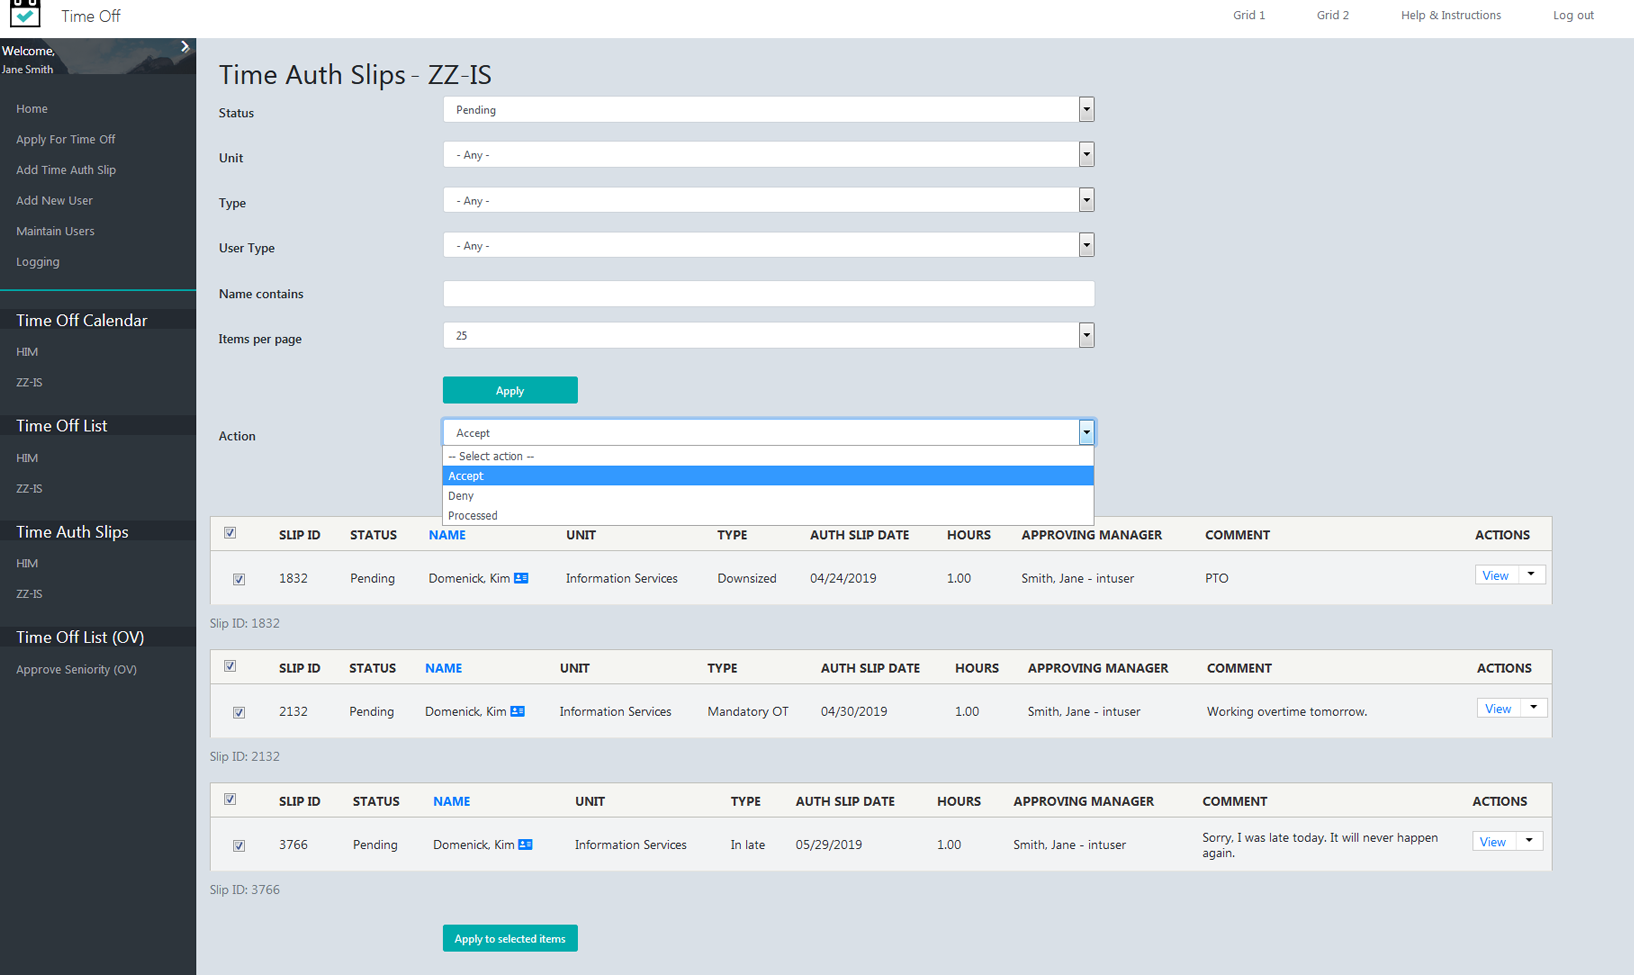The height and width of the screenshot is (975, 1634).
Task: Open Help & Instructions
Action: 1451,15
